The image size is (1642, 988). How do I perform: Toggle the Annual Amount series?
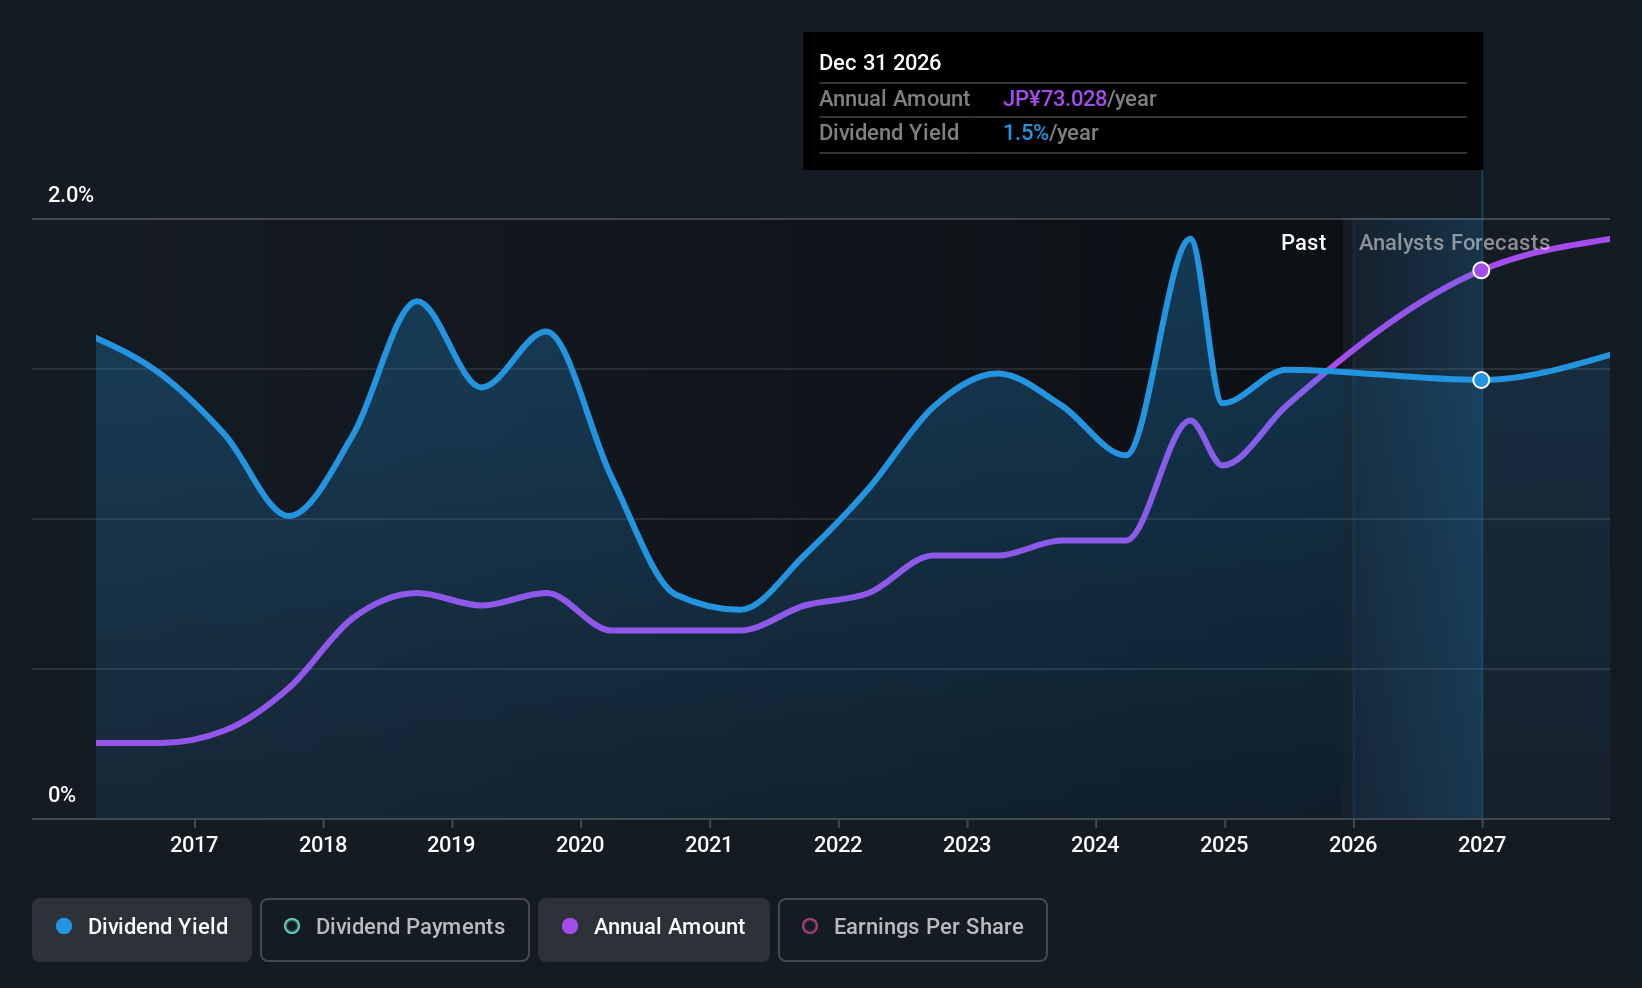[654, 929]
